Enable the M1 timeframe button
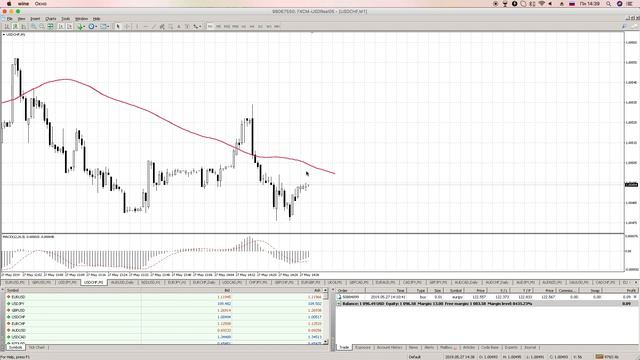Screen dimensions: 640x360 tap(210, 27)
